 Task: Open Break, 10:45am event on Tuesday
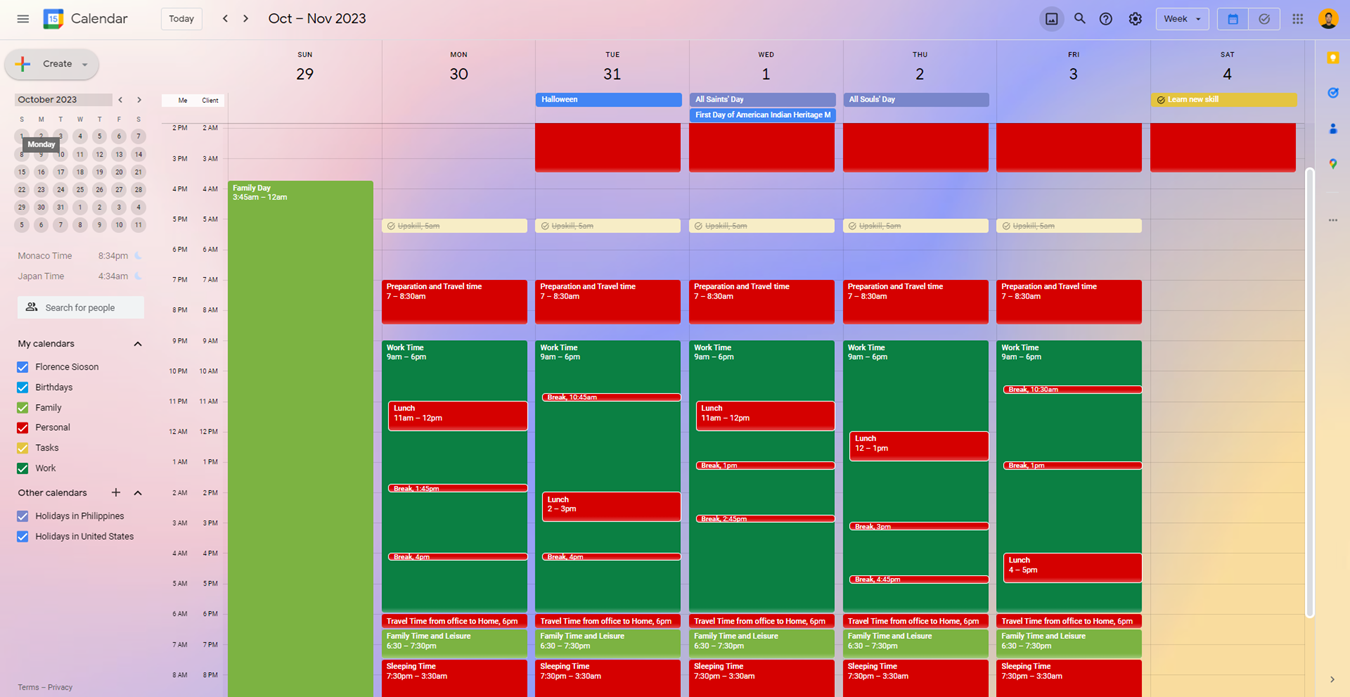click(611, 397)
